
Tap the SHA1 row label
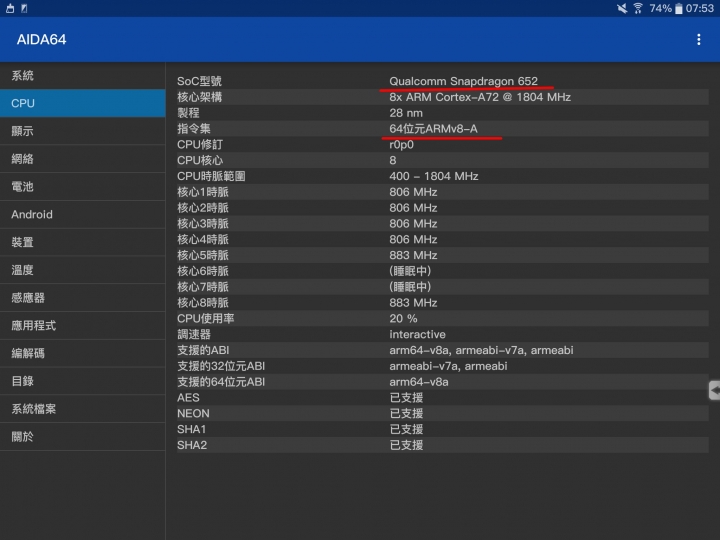point(191,430)
